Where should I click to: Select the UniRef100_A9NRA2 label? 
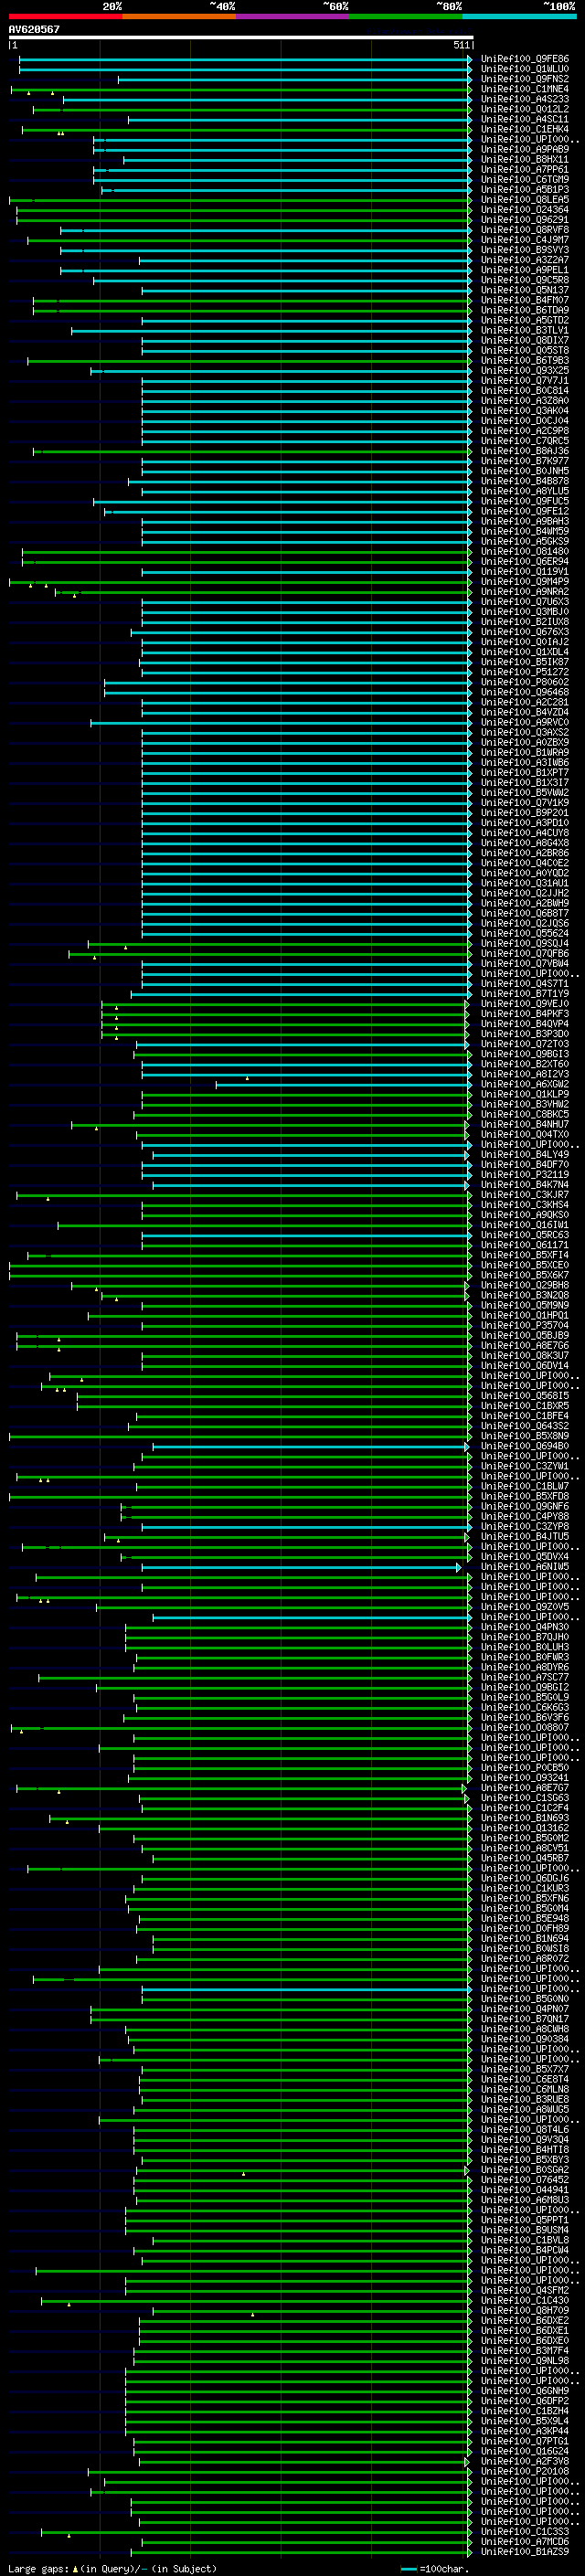524,592
